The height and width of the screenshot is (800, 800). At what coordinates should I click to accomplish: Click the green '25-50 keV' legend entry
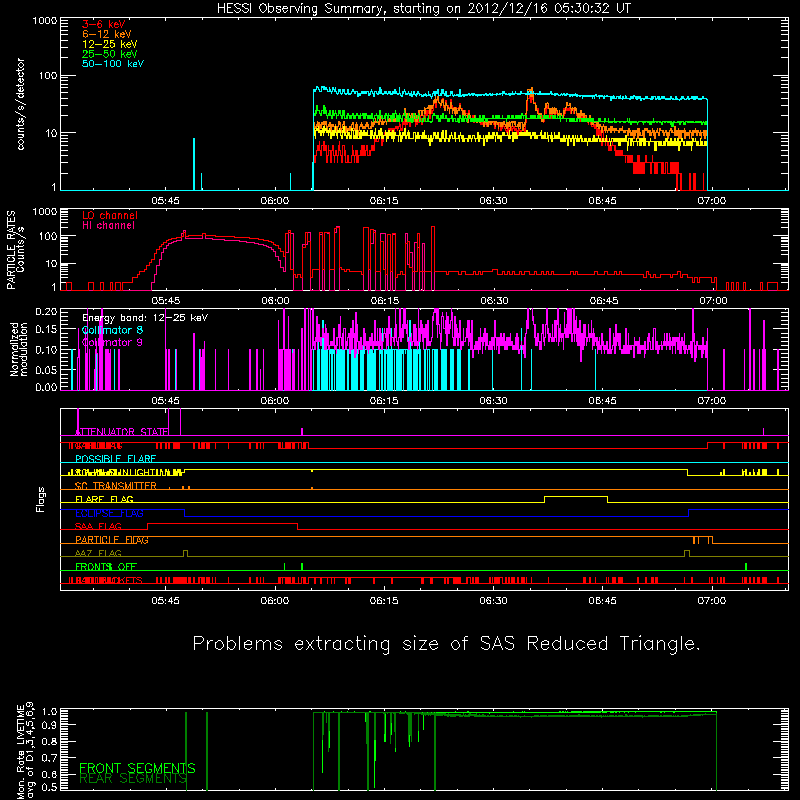110,54
